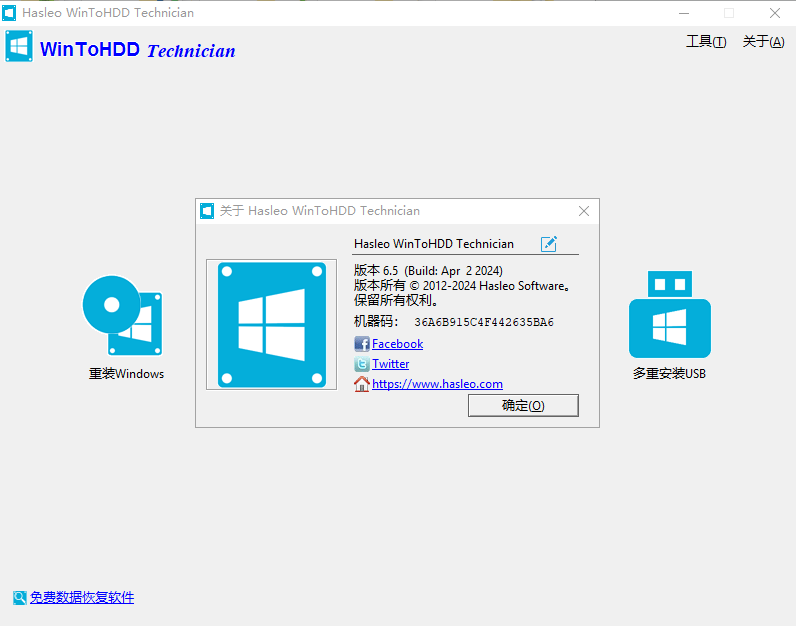Open the 多重安装USB (Multi-install USB) icon

pos(670,314)
